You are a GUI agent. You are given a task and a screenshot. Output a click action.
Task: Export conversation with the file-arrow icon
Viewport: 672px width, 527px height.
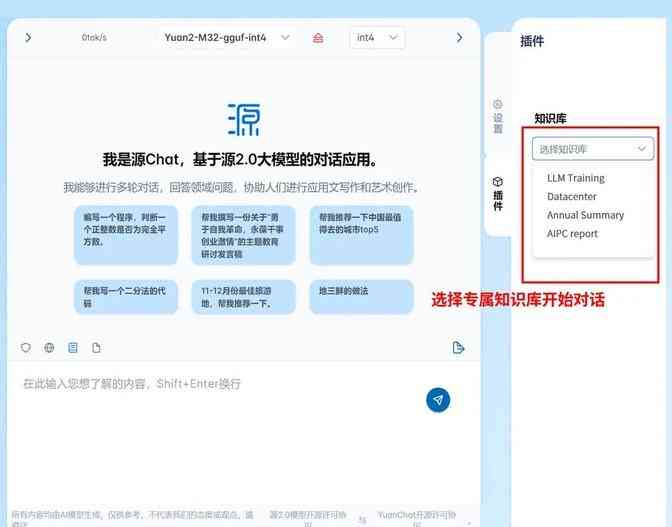(x=458, y=347)
